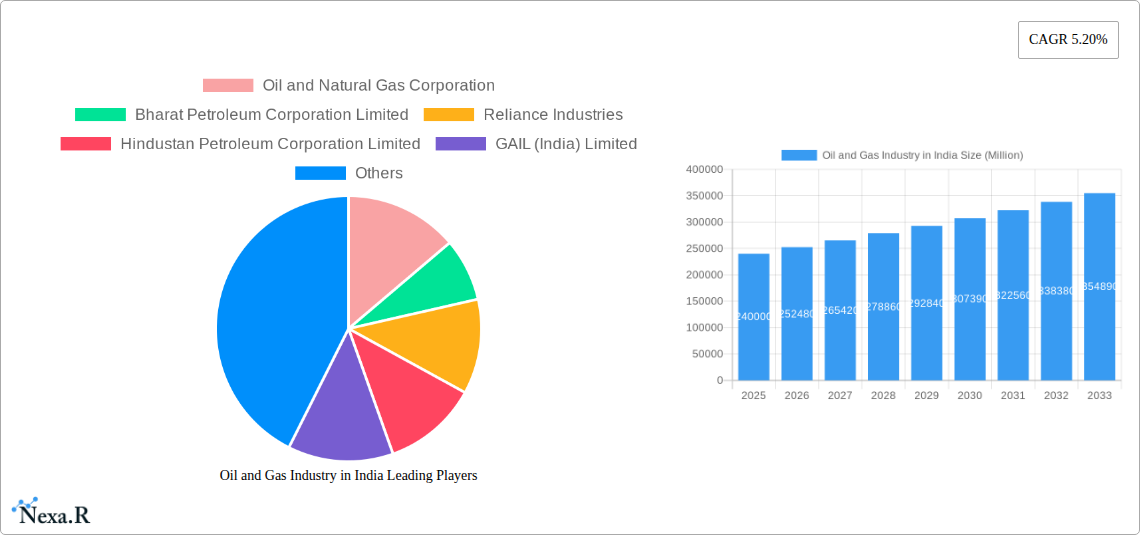Toggle Bharat Petroleum Corporation Limited legend swatch
Image resolution: width=1140 pixels, height=535 pixels.
coord(100,114)
